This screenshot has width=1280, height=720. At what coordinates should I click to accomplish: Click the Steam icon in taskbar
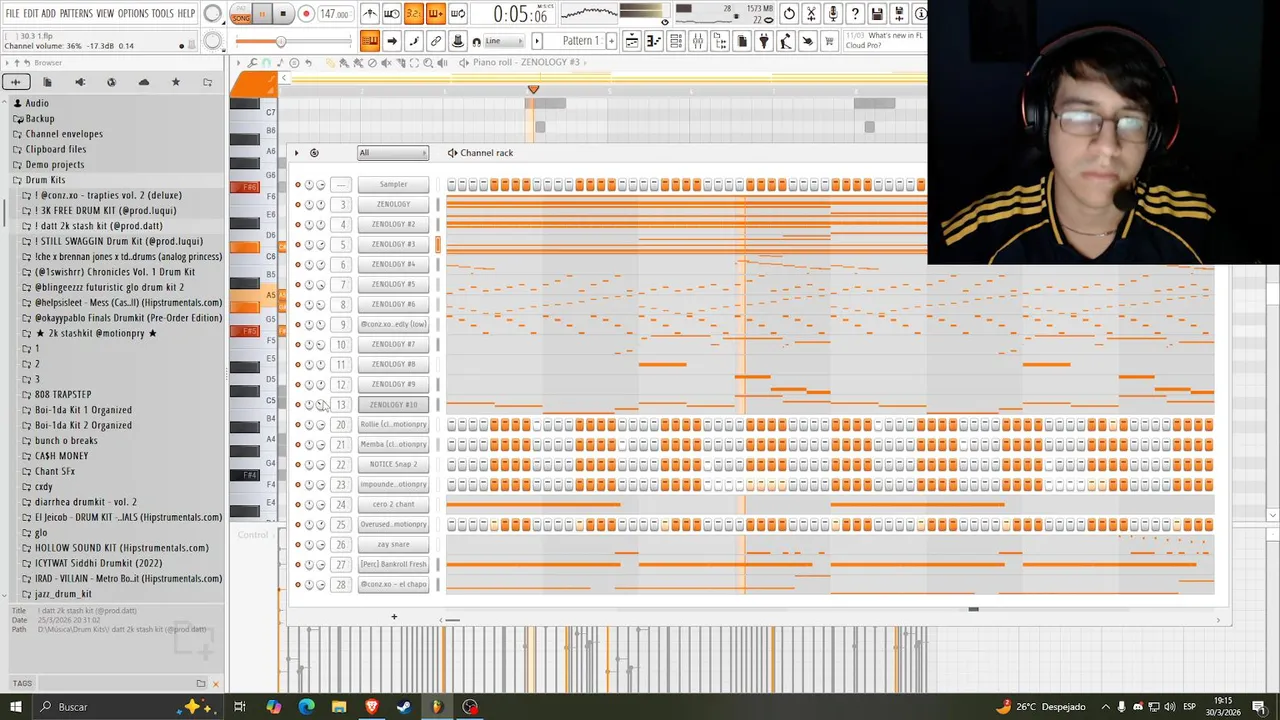pos(404,707)
